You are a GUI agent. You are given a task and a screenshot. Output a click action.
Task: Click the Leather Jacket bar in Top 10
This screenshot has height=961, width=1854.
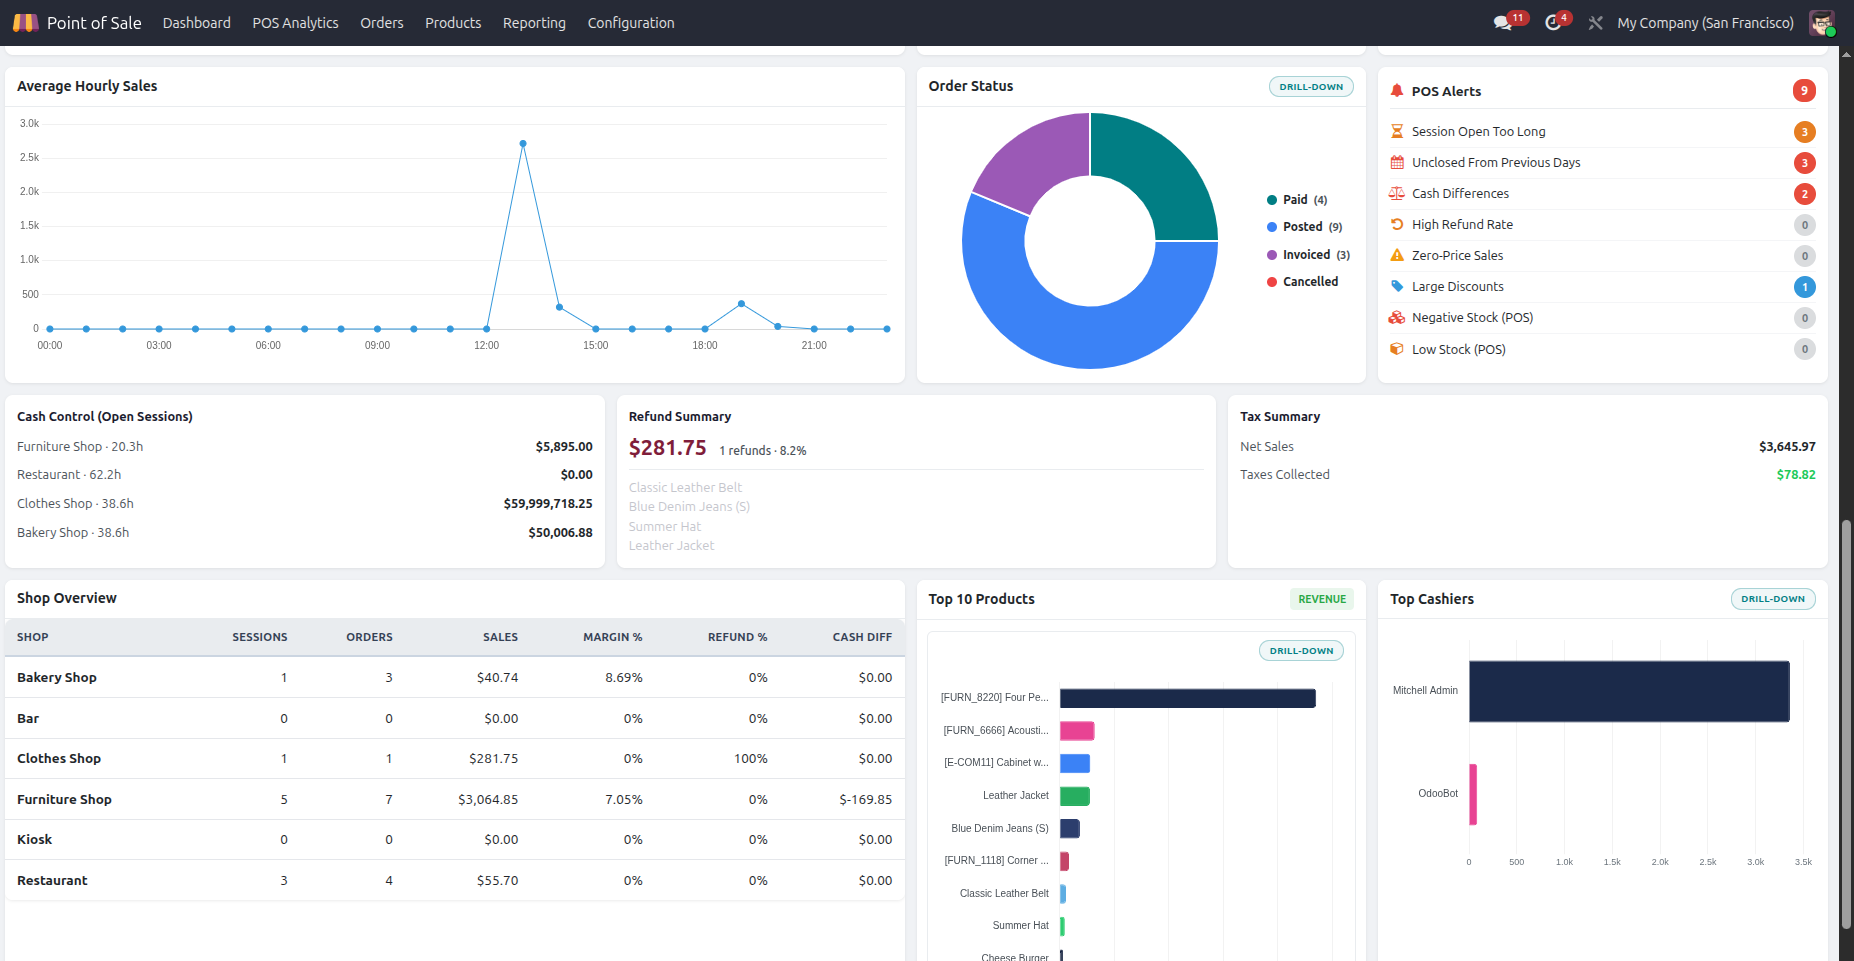(x=1075, y=796)
